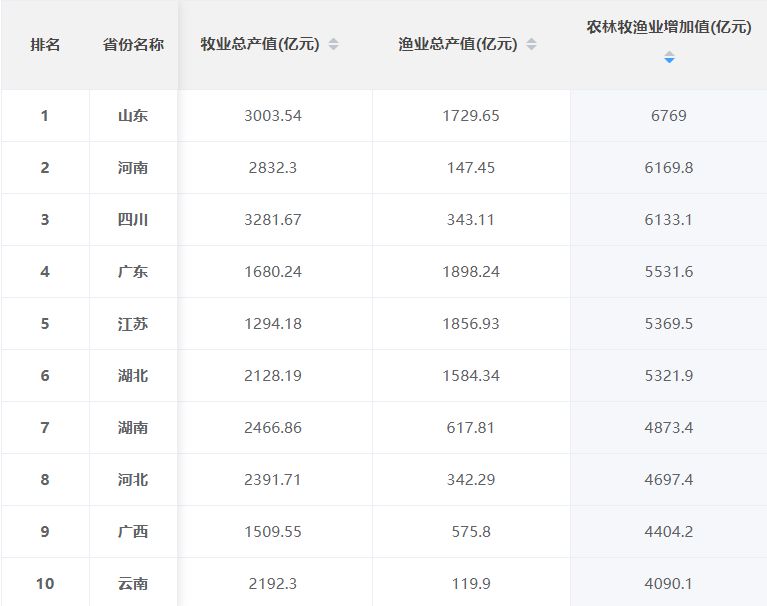Screen dimensions: 767x606
Task: Select province 山东 cell
Action: click(x=133, y=116)
